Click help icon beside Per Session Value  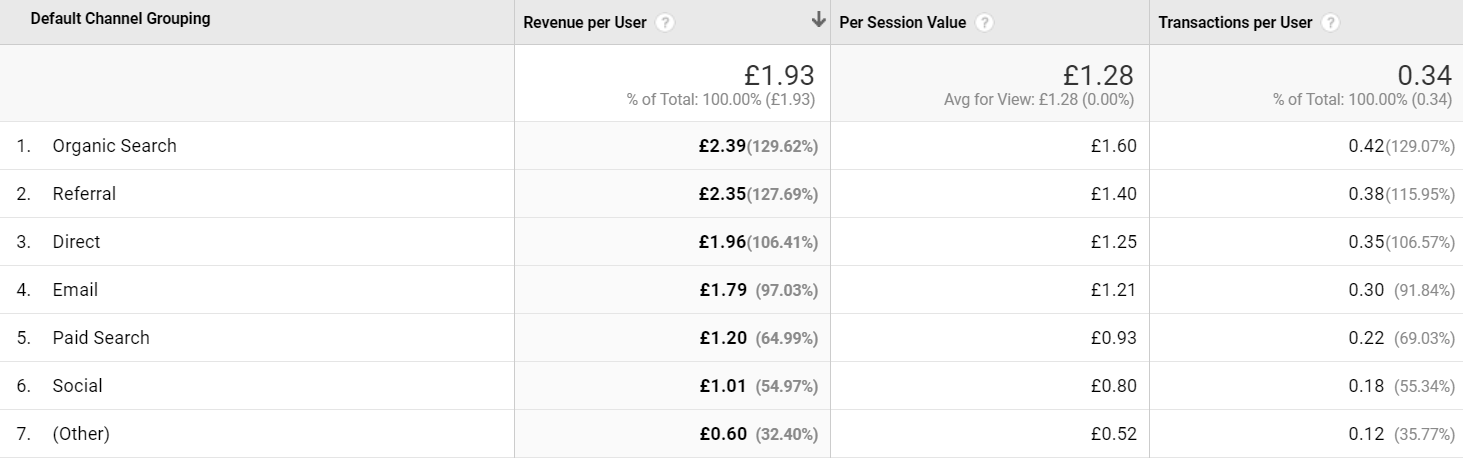pyautogui.click(x=985, y=23)
